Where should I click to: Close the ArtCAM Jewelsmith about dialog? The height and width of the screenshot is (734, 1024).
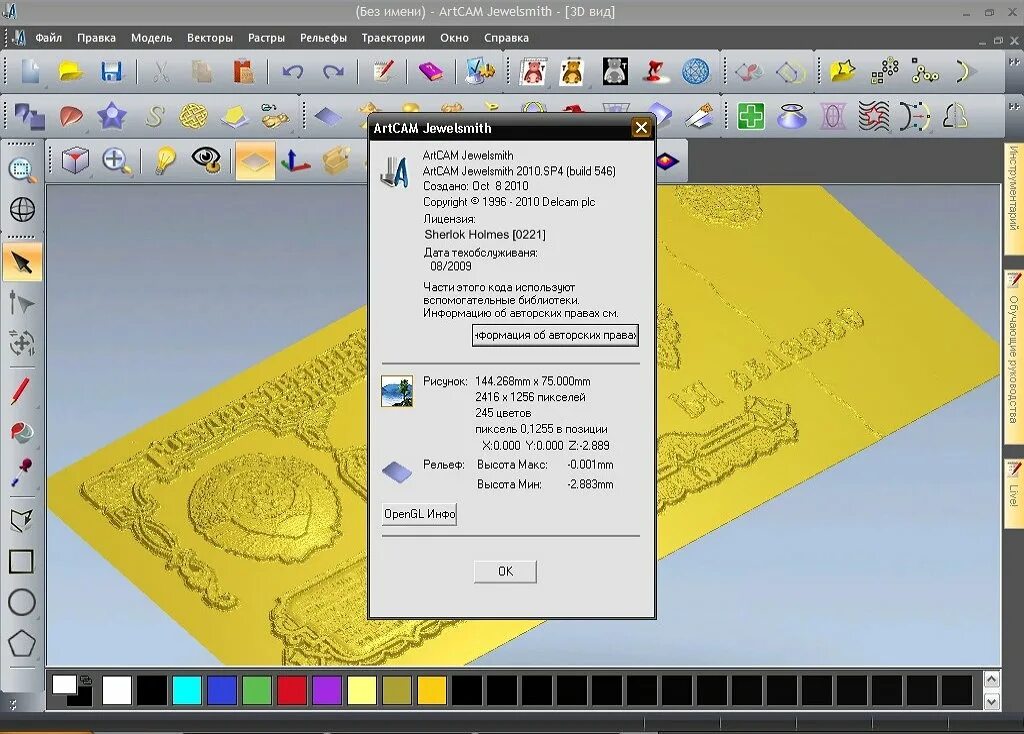pos(641,128)
